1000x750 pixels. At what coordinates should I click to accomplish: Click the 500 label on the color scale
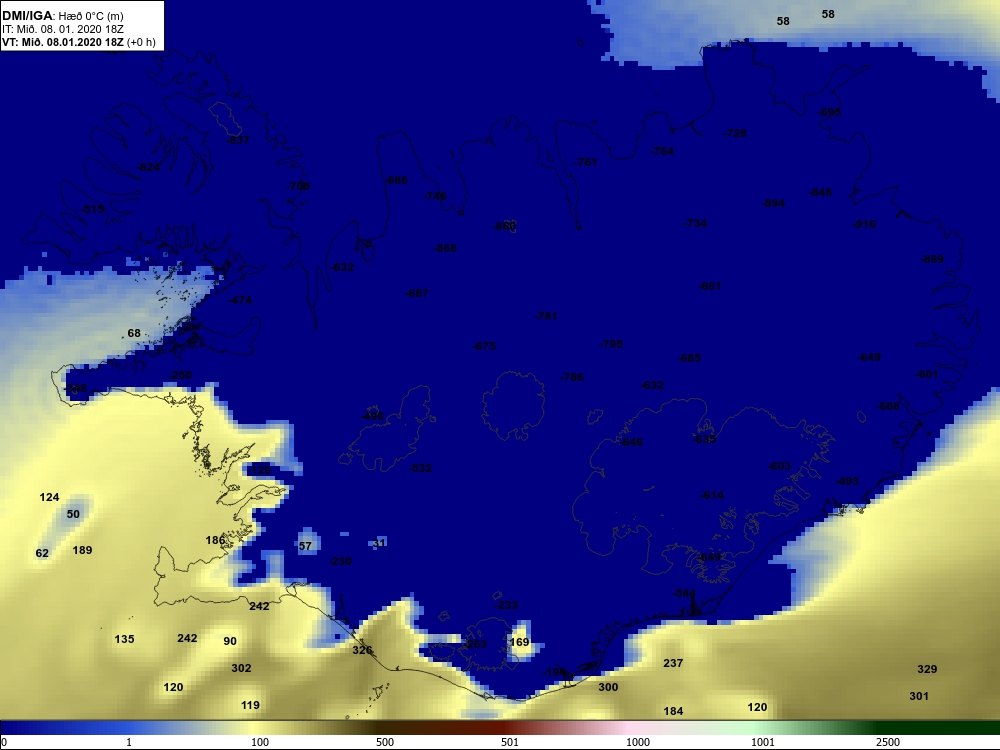coord(385,742)
